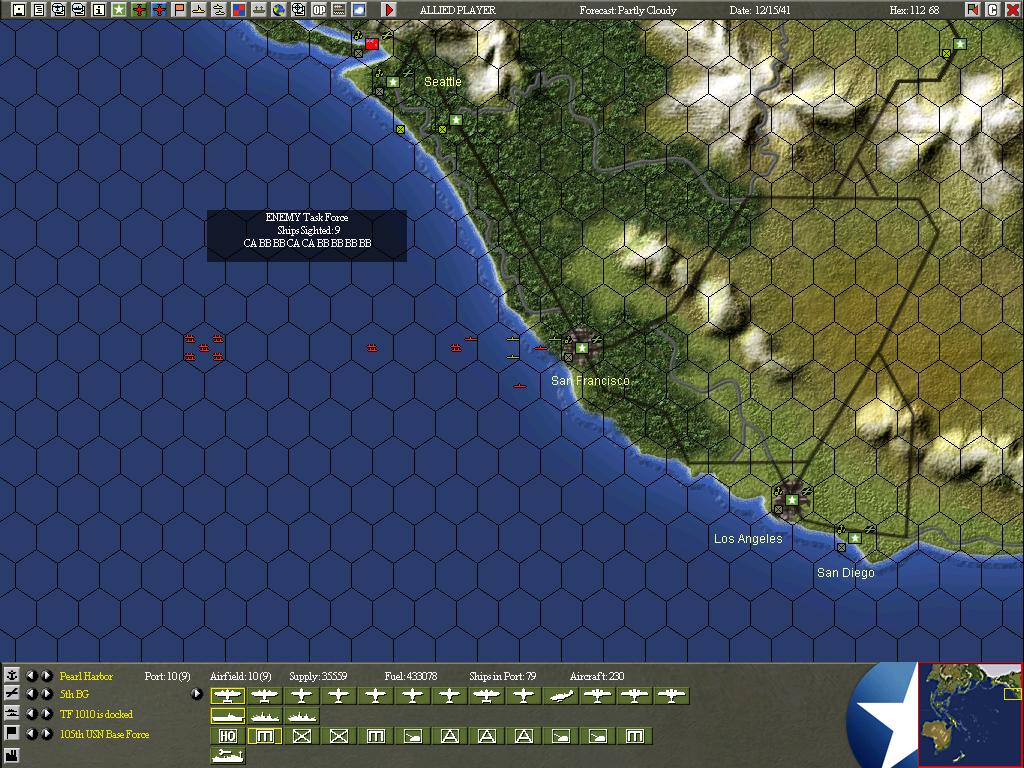
Task: Select the Los Angeles base on map
Action: [x=792, y=500]
